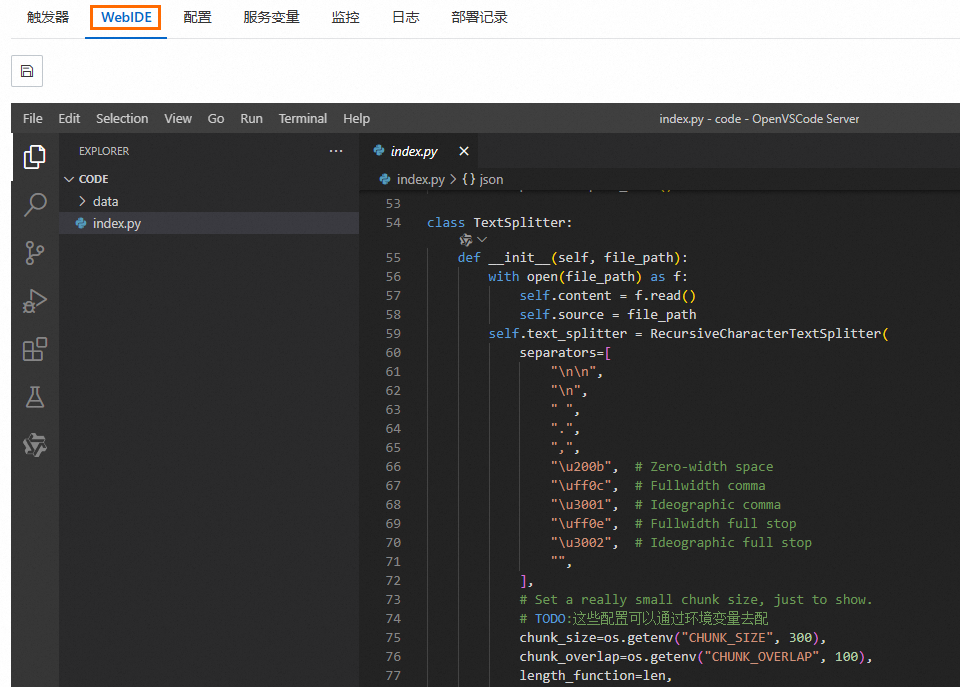Switch to the 监控 tab
960x687 pixels.
tap(345, 17)
